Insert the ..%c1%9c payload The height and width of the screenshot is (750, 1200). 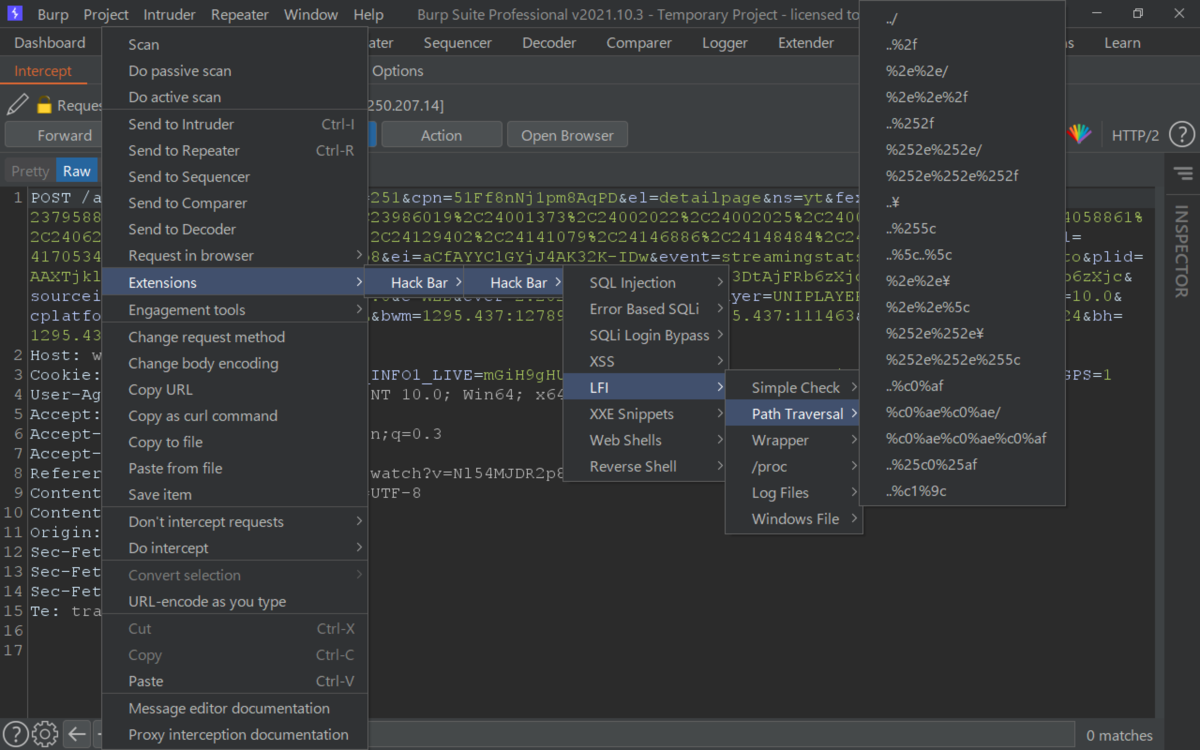click(x=962, y=491)
